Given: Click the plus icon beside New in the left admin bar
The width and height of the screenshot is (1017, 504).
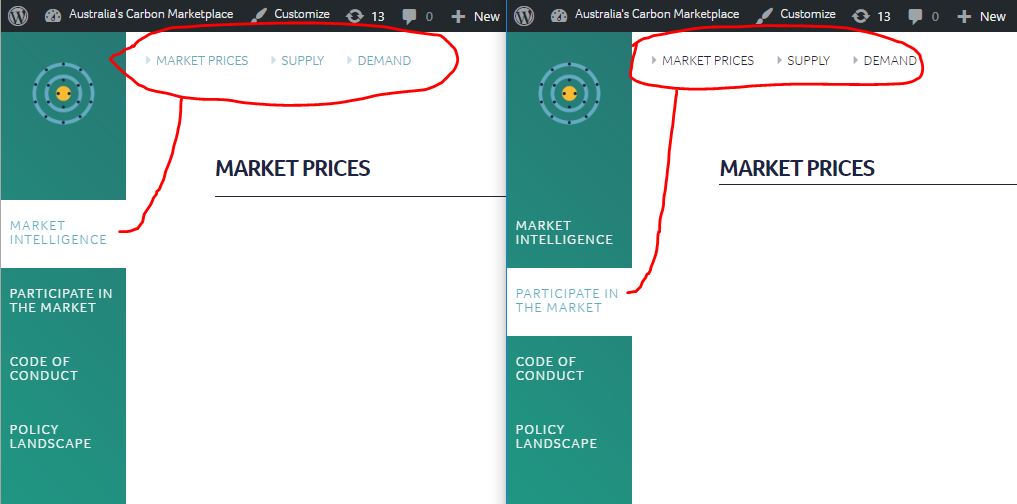Looking at the screenshot, I should (459, 16).
